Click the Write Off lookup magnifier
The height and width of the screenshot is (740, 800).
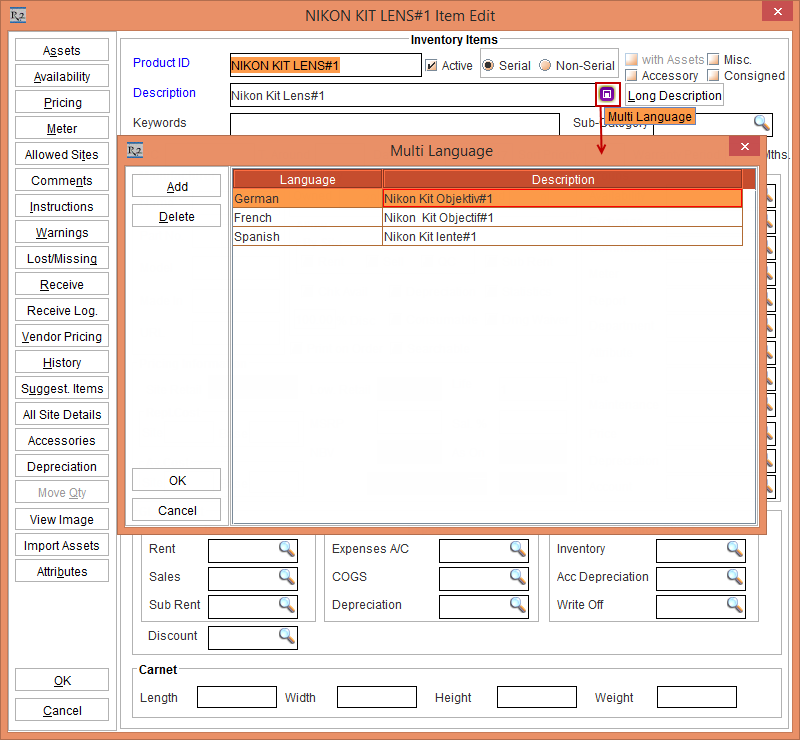click(735, 605)
